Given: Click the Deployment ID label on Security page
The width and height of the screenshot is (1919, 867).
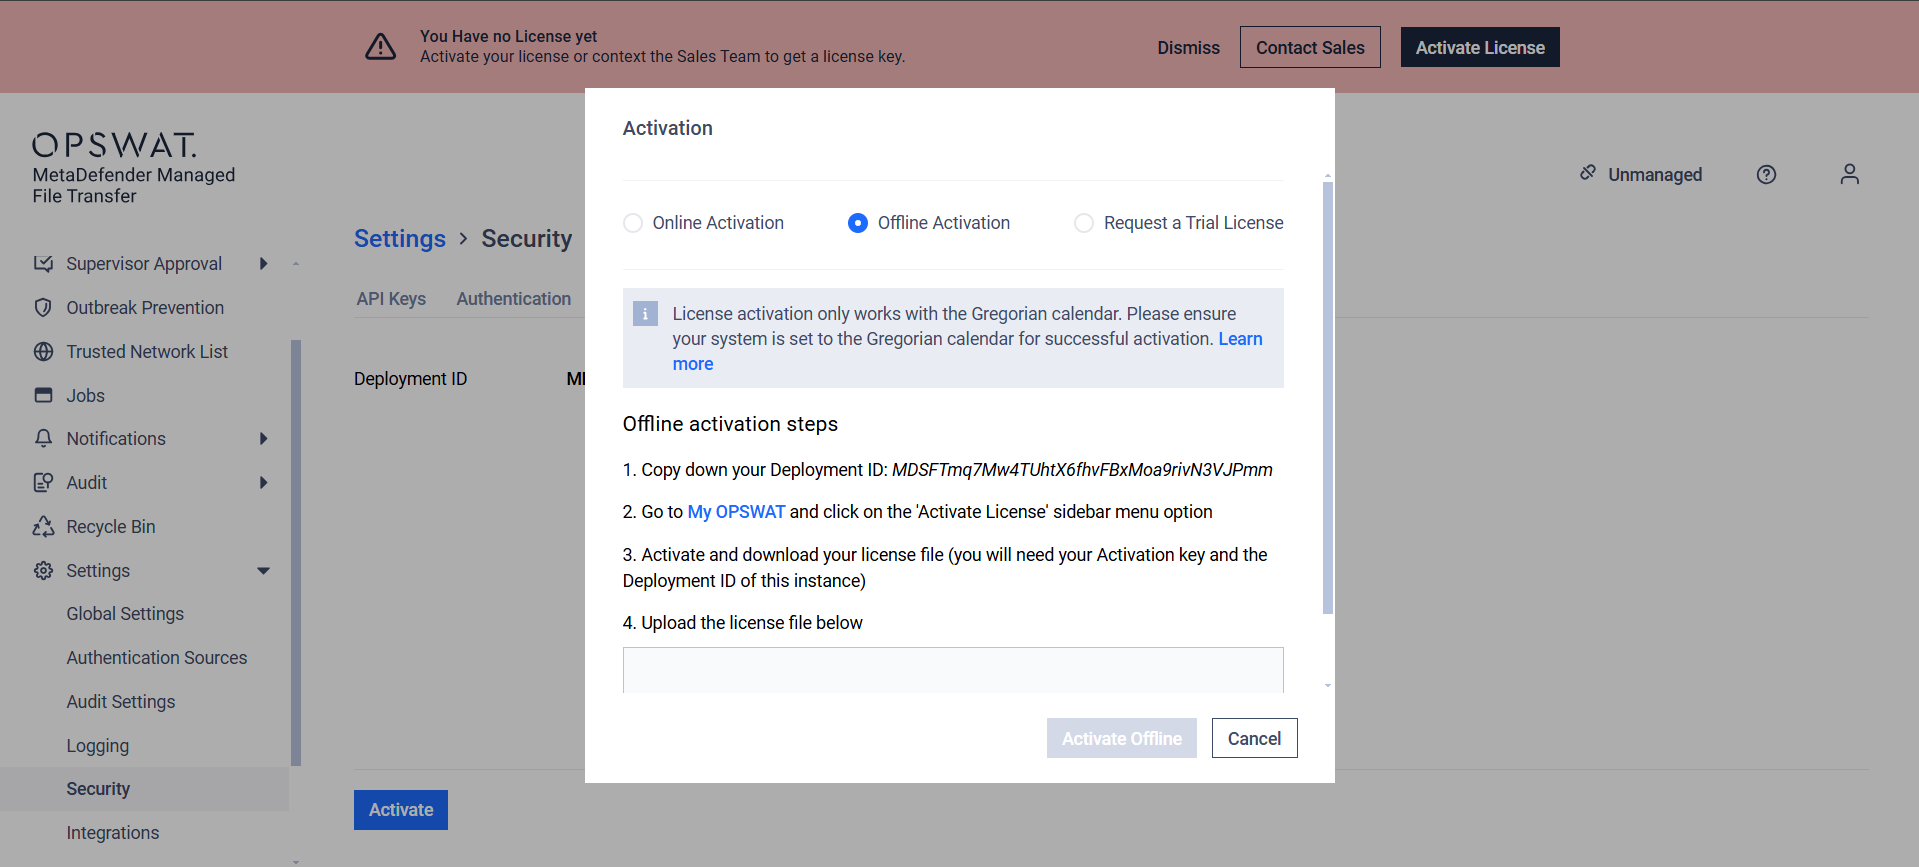Looking at the screenshot, I should click(x=410, y=379).
